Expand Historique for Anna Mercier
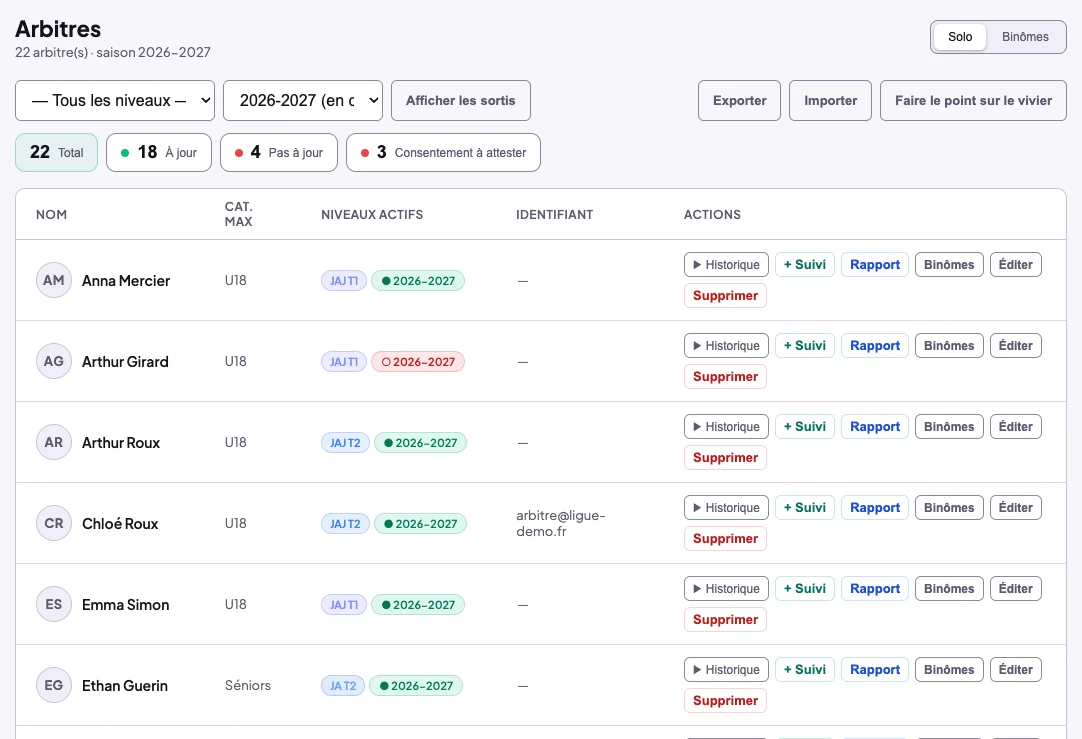 click(726, 264)
